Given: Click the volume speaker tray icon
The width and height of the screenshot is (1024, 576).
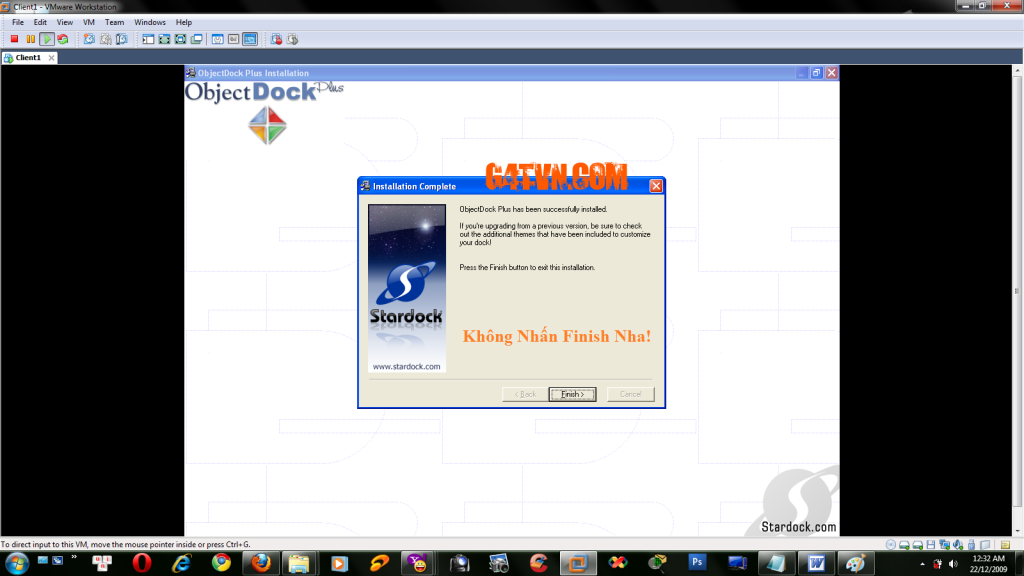Looking at the screenshot, I should coord(953,564).
